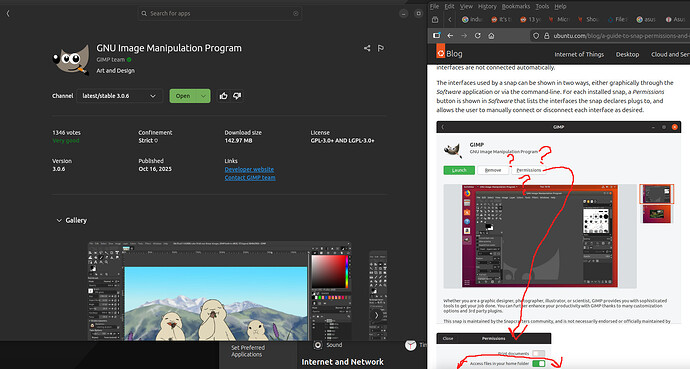The width and height of the screenshot is (690, 369).
Task: Share the GIMP app page
Action: pos(367,48)
